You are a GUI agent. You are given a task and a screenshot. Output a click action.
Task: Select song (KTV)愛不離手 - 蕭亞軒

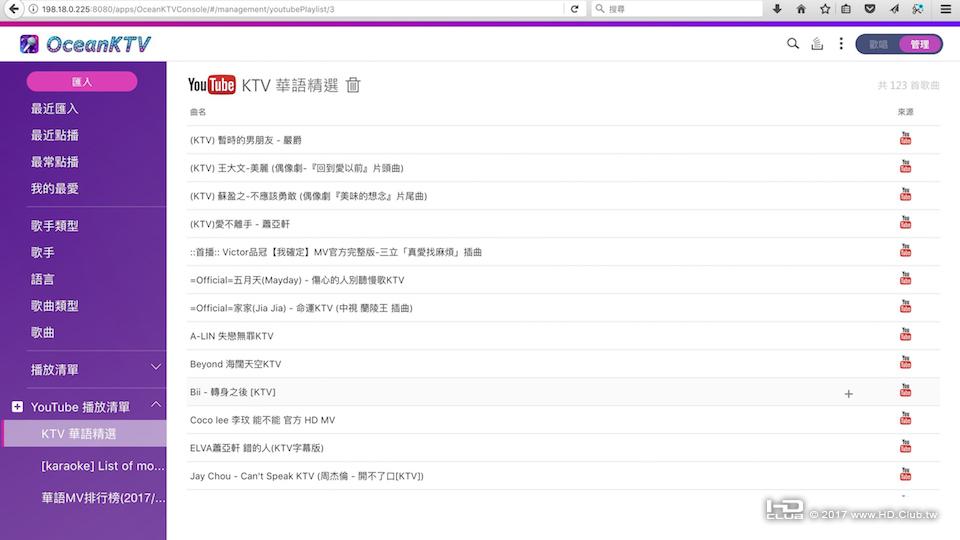[240, 224]
